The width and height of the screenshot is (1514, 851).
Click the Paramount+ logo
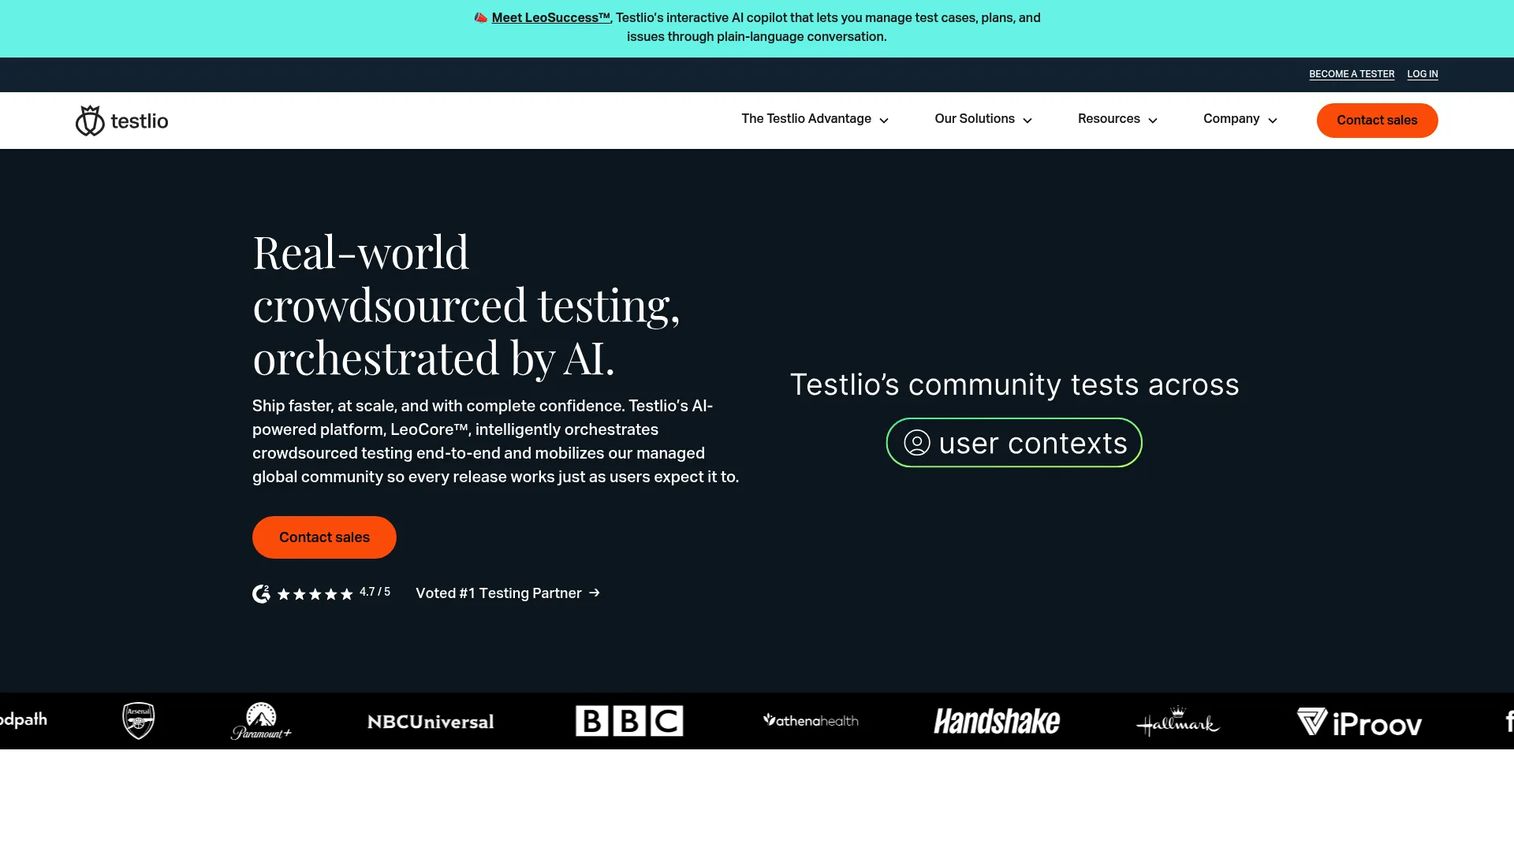(x=261, y=721)
